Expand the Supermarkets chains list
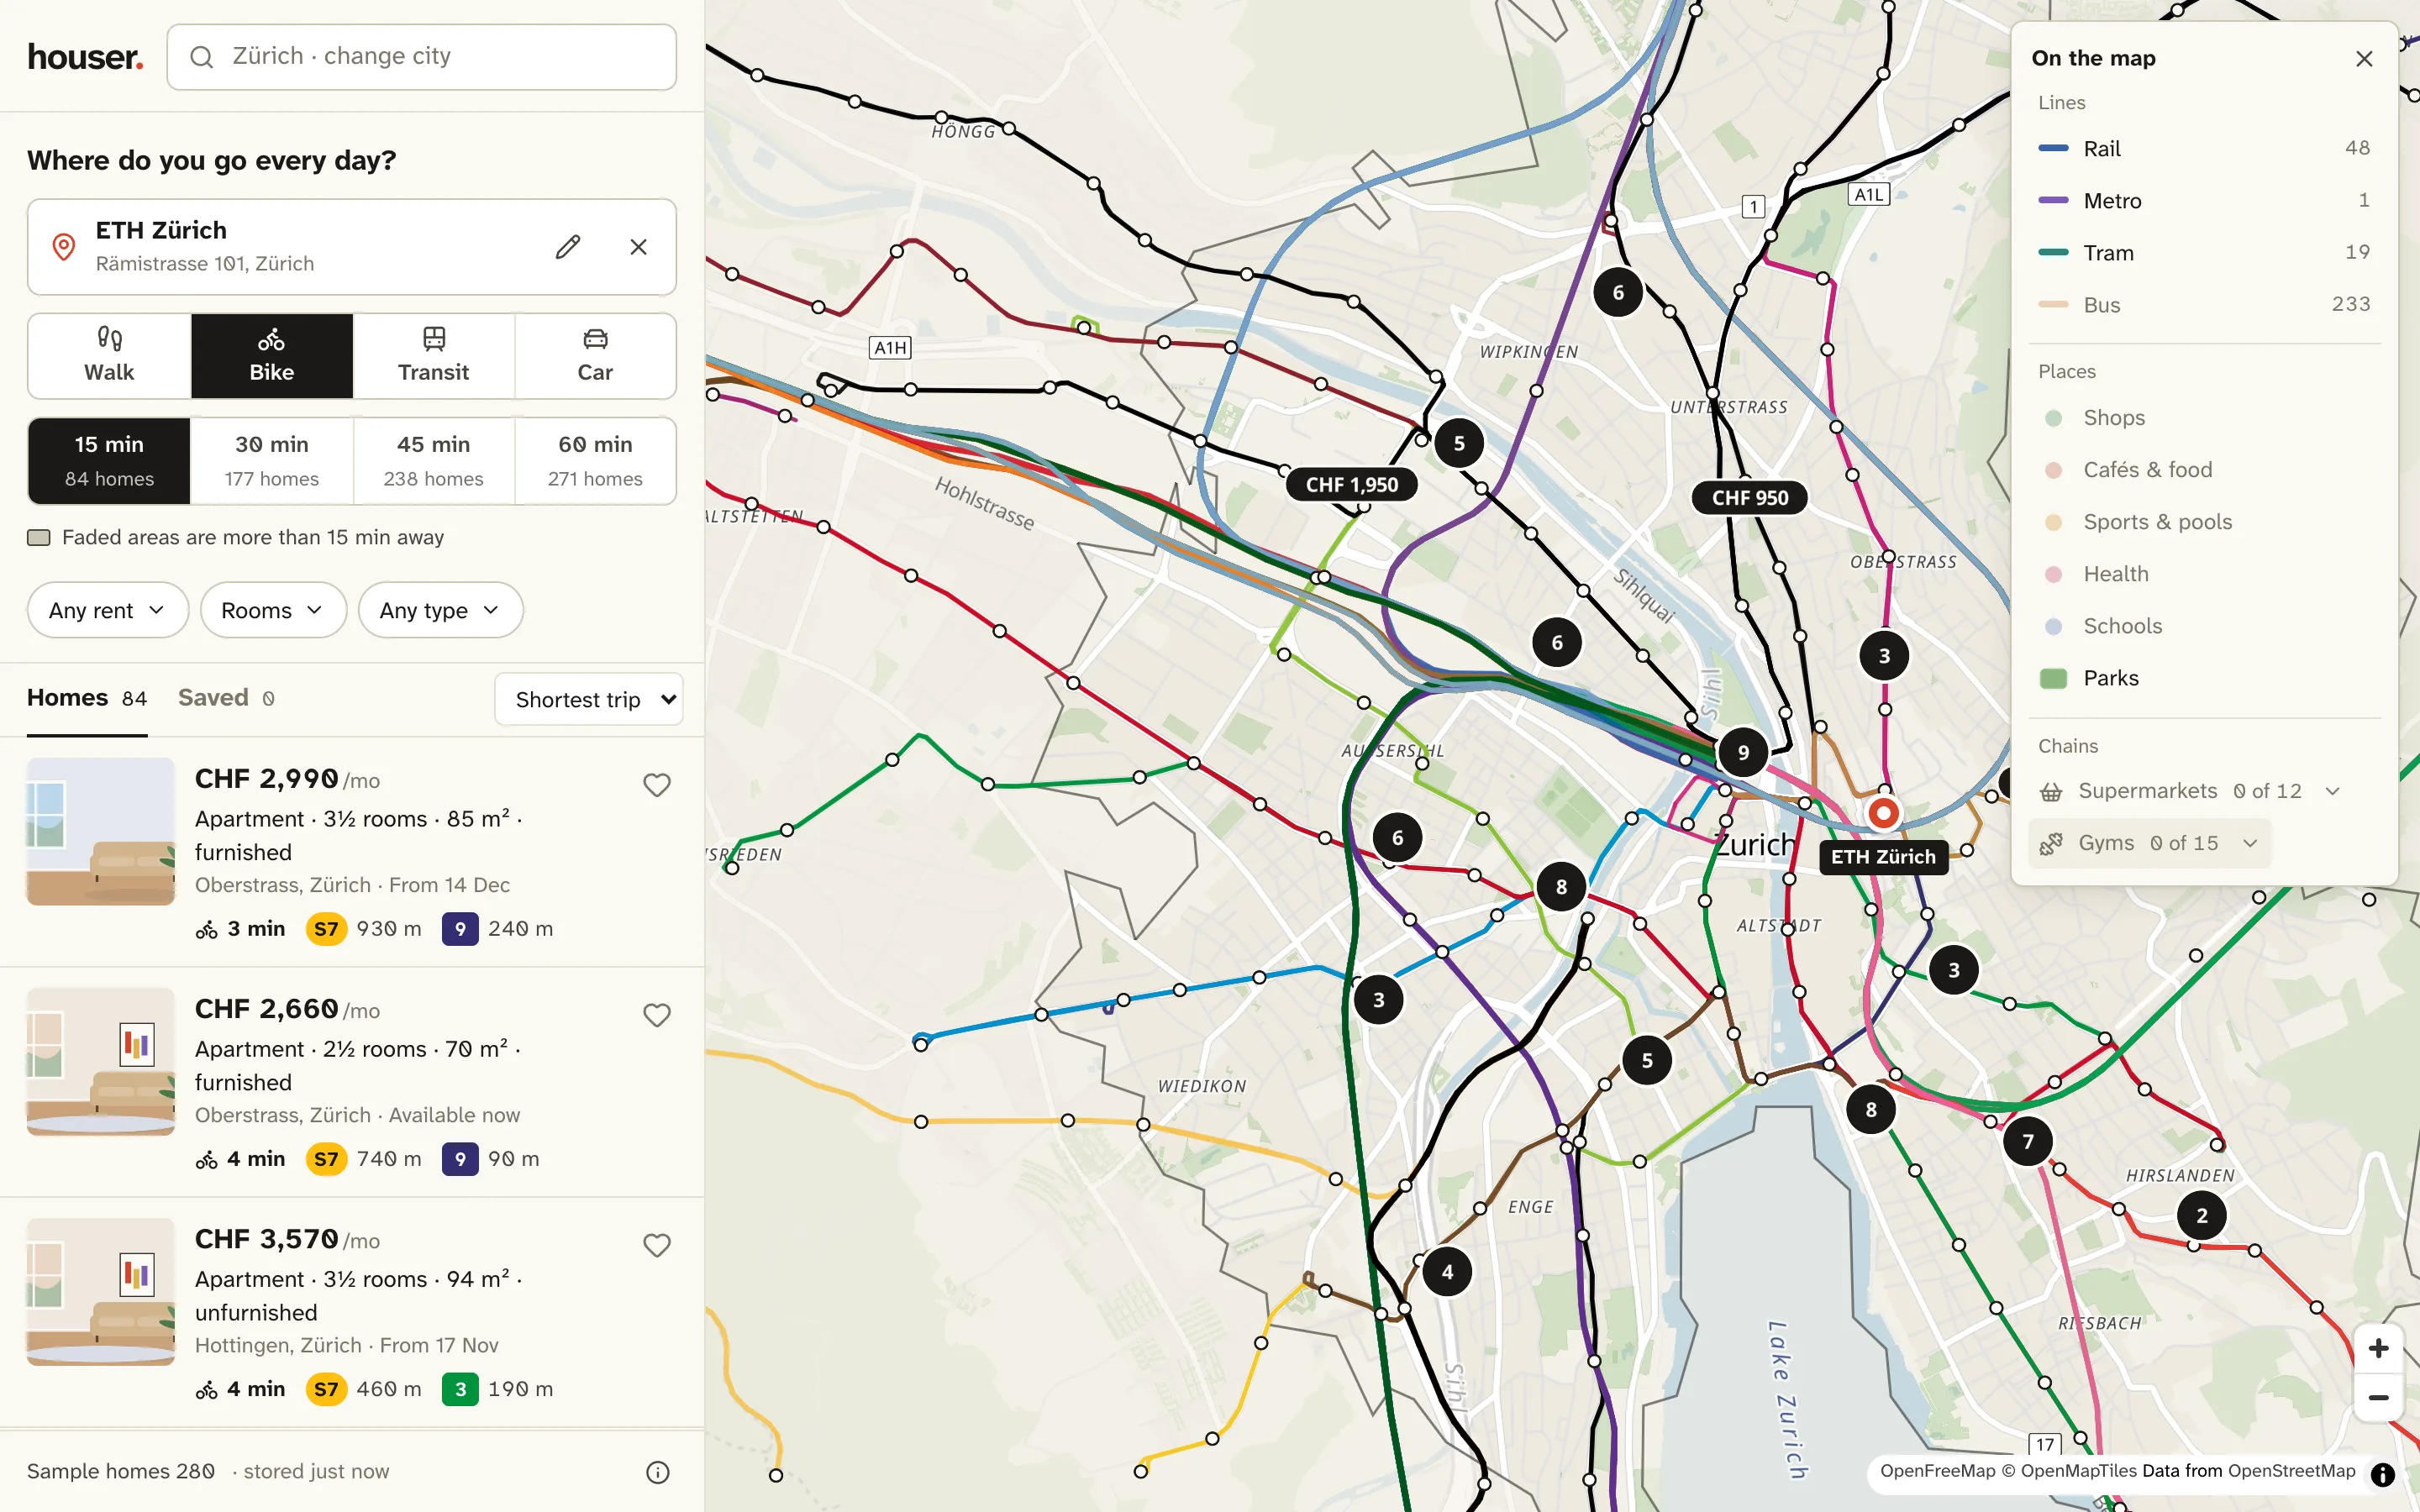This screenshot has width=2420, height=1512. click(2191, 792)
